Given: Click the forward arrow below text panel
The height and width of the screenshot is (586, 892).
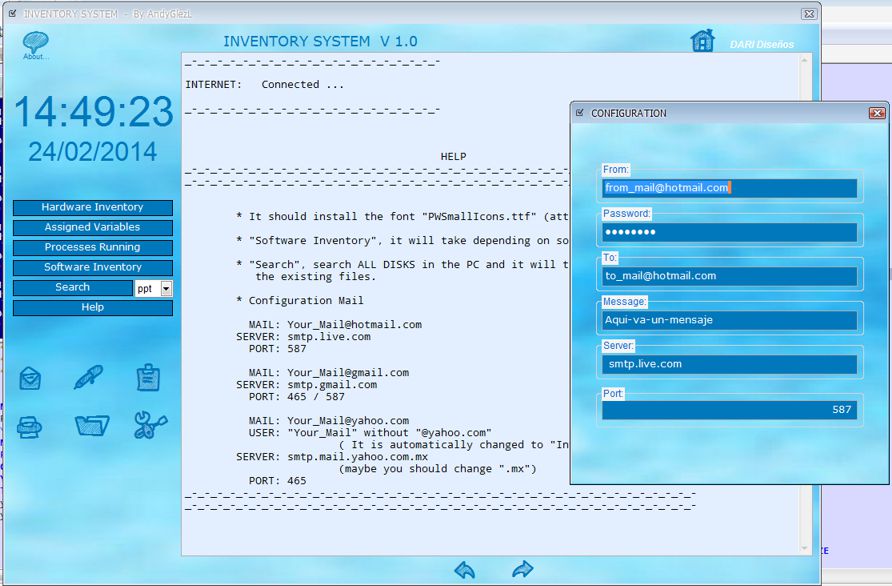Looking at the screenshot, I should 522,570.
